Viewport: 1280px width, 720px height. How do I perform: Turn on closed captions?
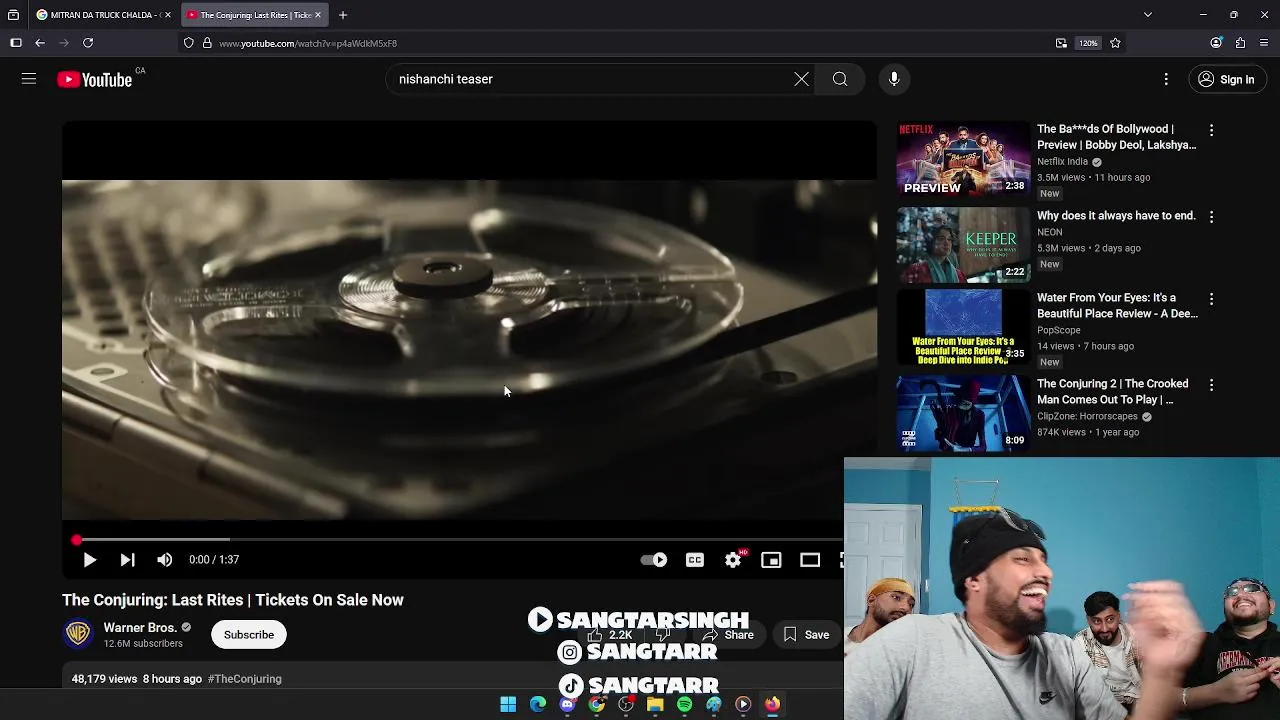click(695, 560)
